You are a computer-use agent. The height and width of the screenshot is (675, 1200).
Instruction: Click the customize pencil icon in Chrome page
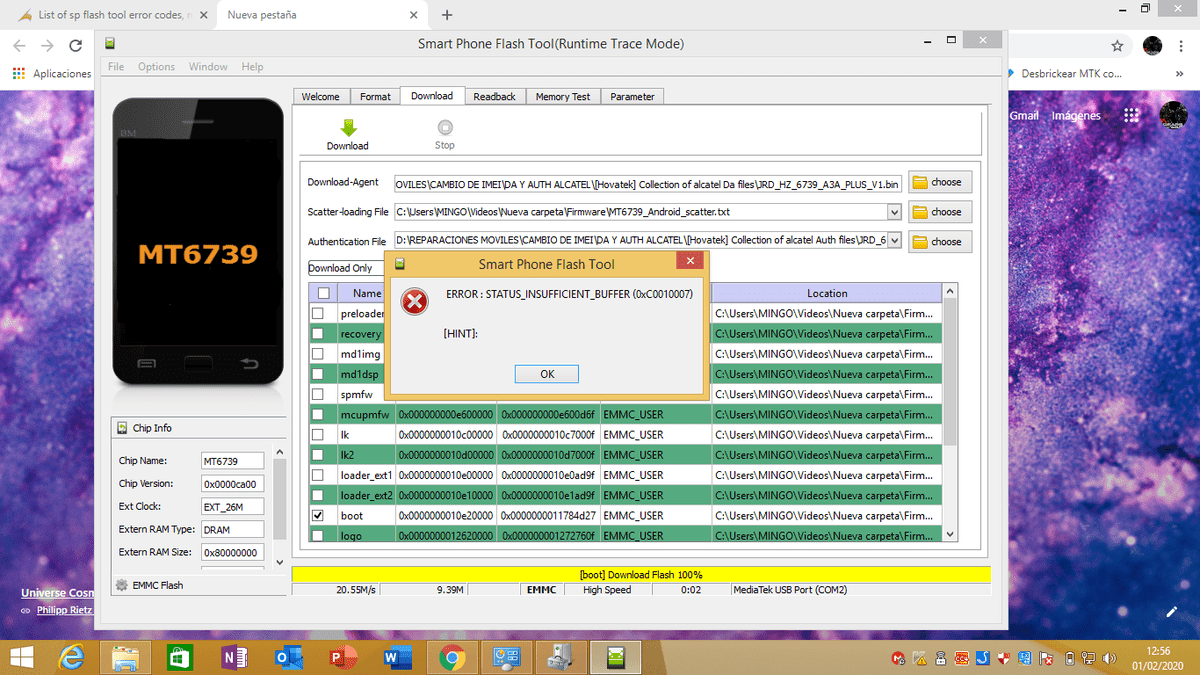(x=1172, y=611)
